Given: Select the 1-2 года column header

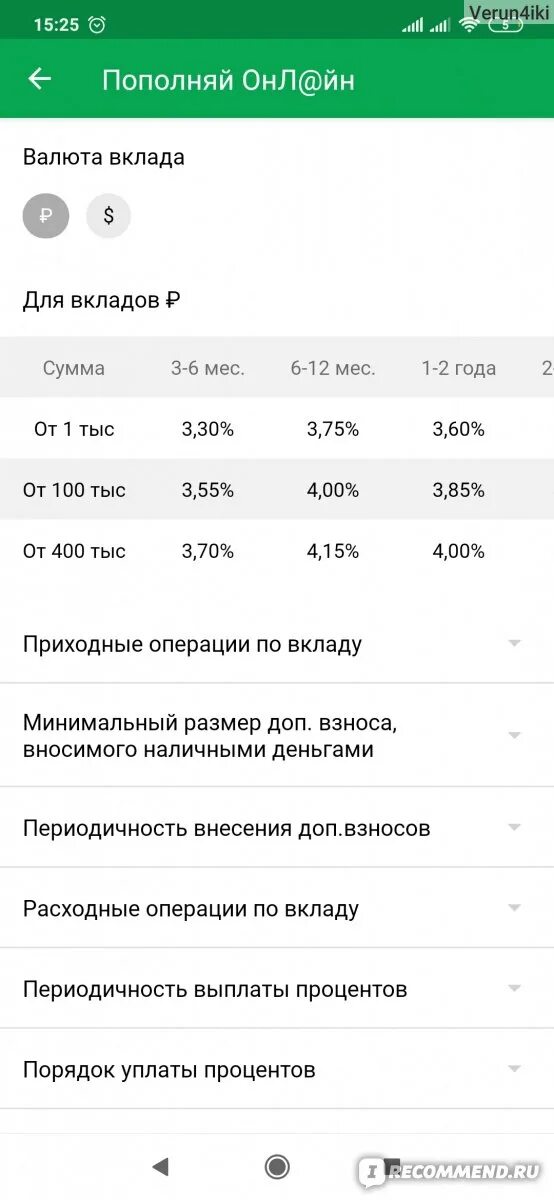Looking at the screenshot, I should point(459,368).
